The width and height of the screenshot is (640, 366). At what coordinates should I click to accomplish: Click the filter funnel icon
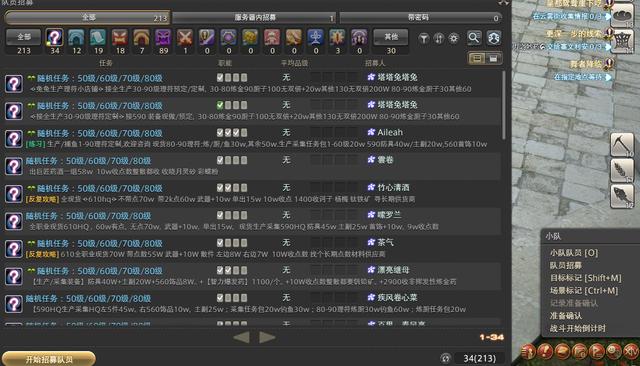coord(424,39)
